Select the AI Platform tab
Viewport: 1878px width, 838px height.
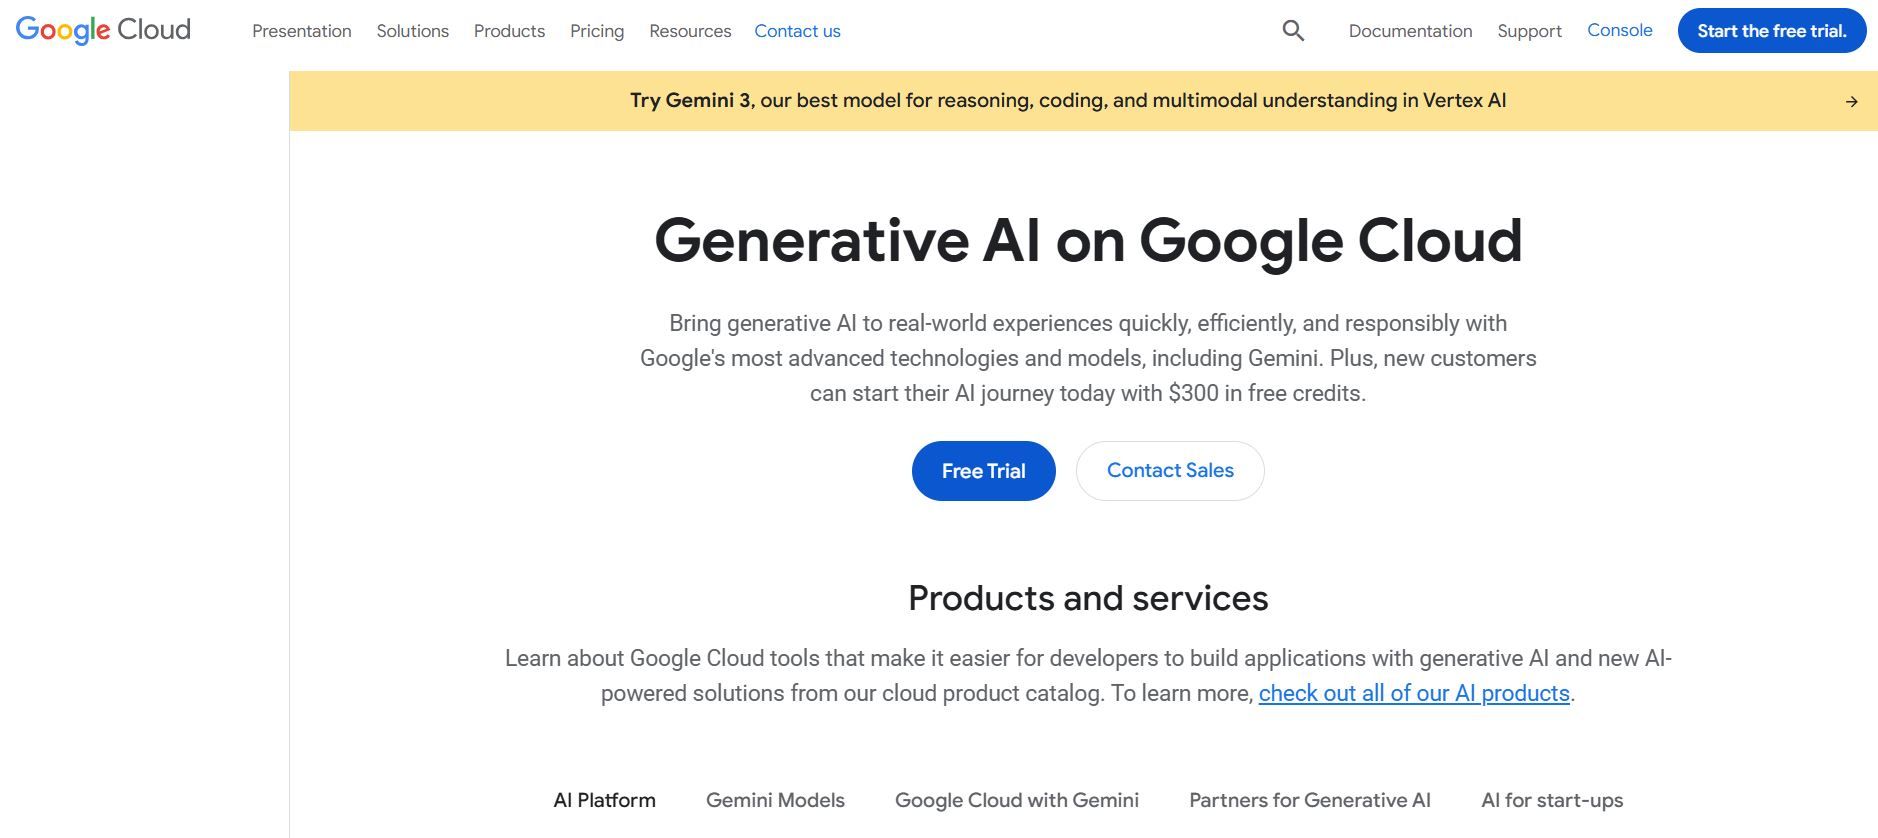coord(604,800)
